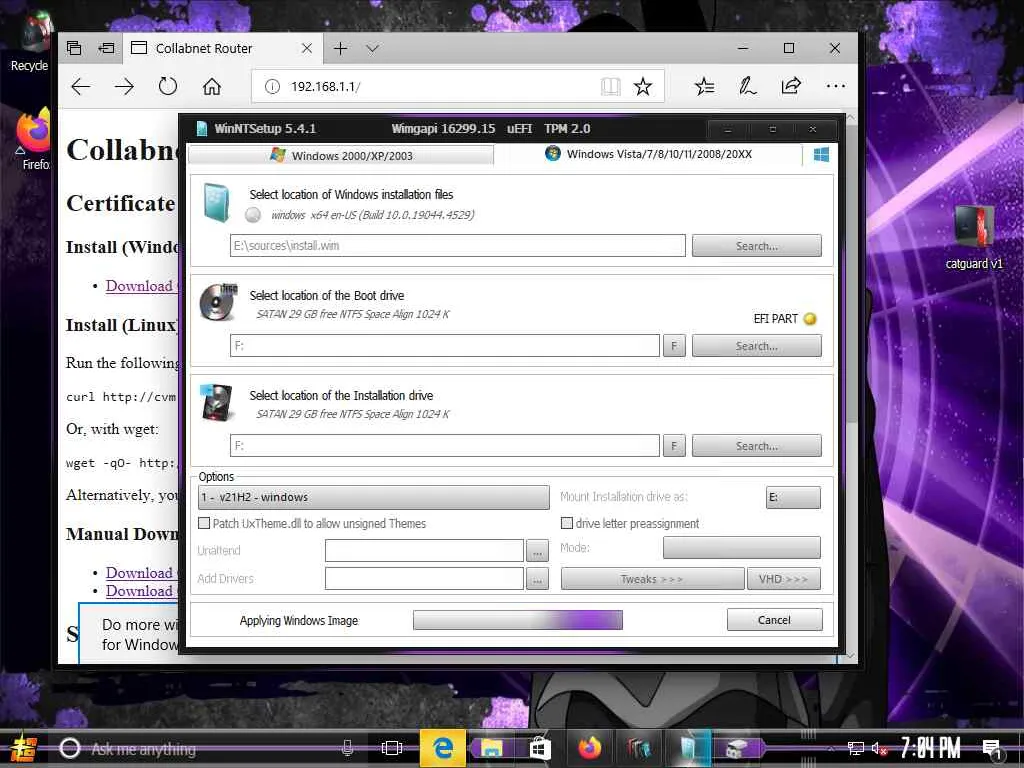Click the F button next to Installation drive
Screen dimensions: 1024x768
click(x=674, y=445)
